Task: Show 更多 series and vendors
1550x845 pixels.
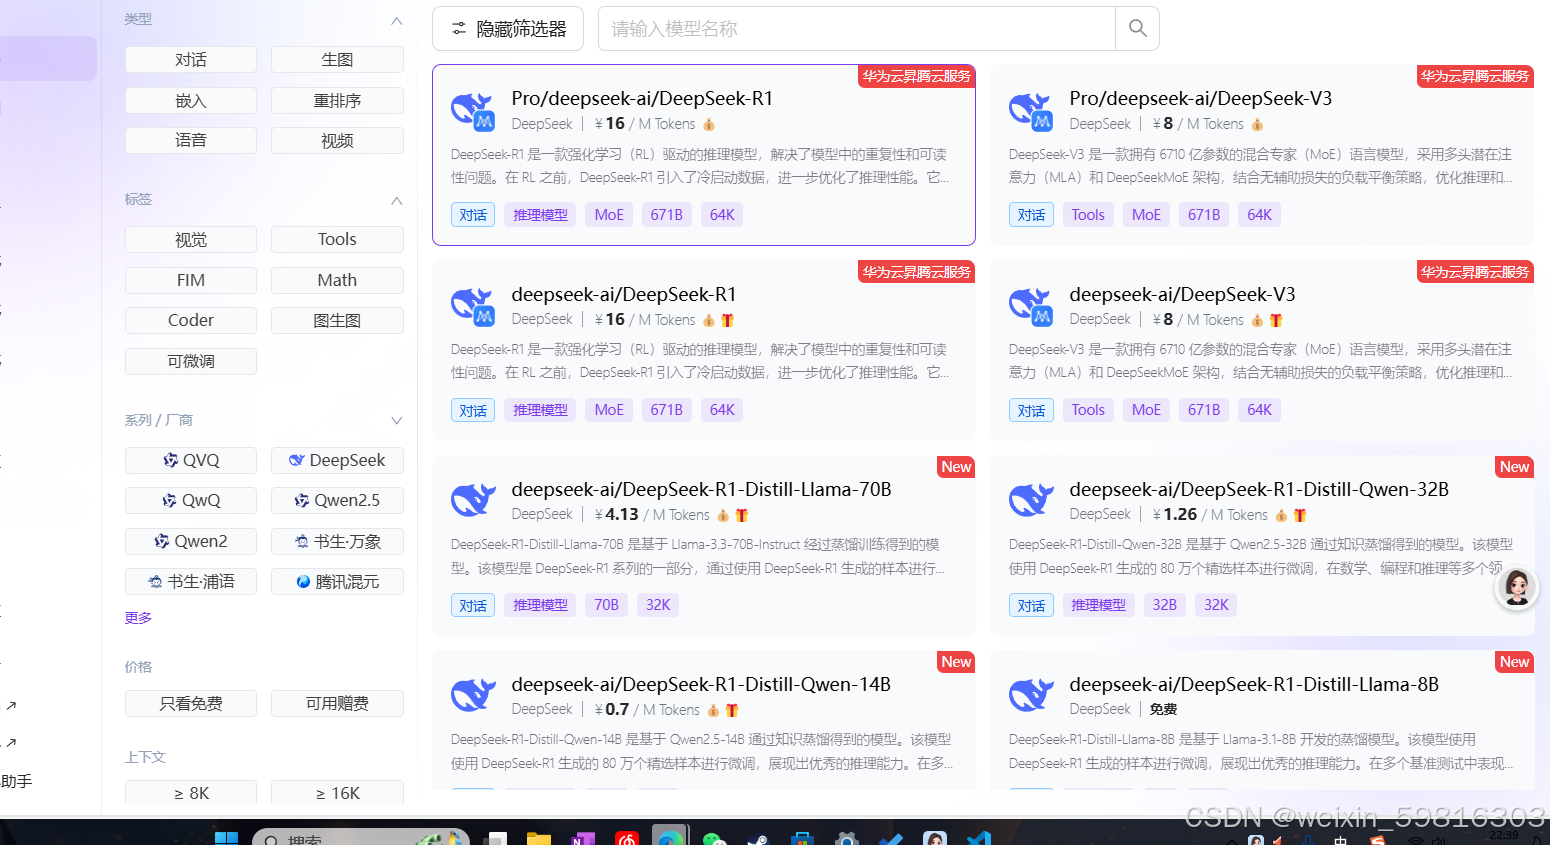Action: point(138,618)
